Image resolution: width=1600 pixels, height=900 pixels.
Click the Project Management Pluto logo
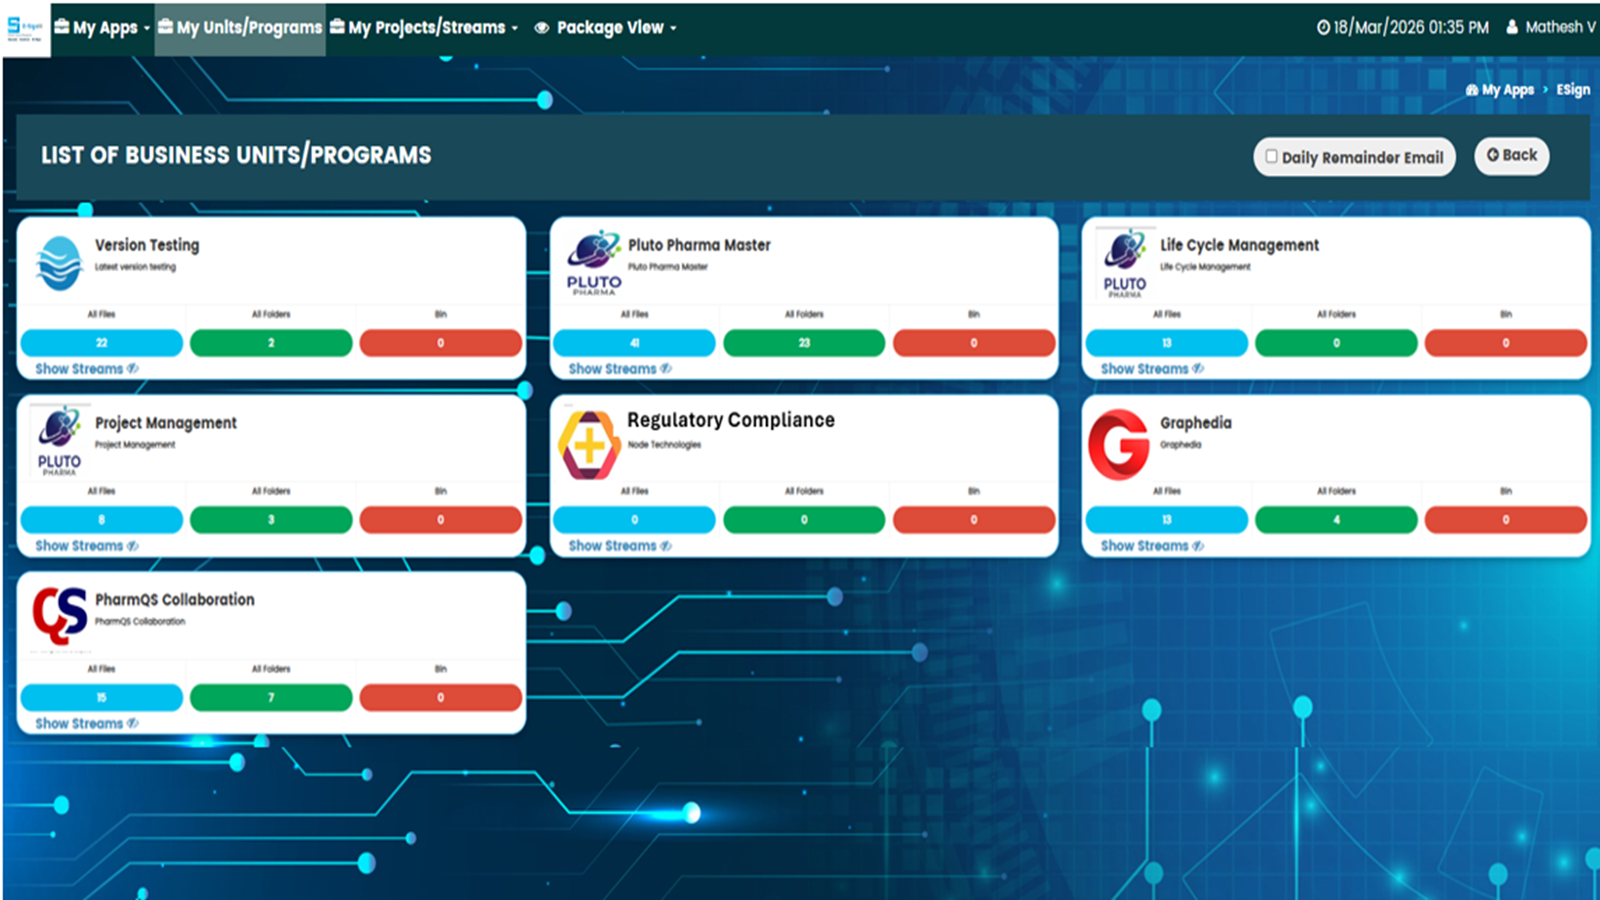click(59, 441)
